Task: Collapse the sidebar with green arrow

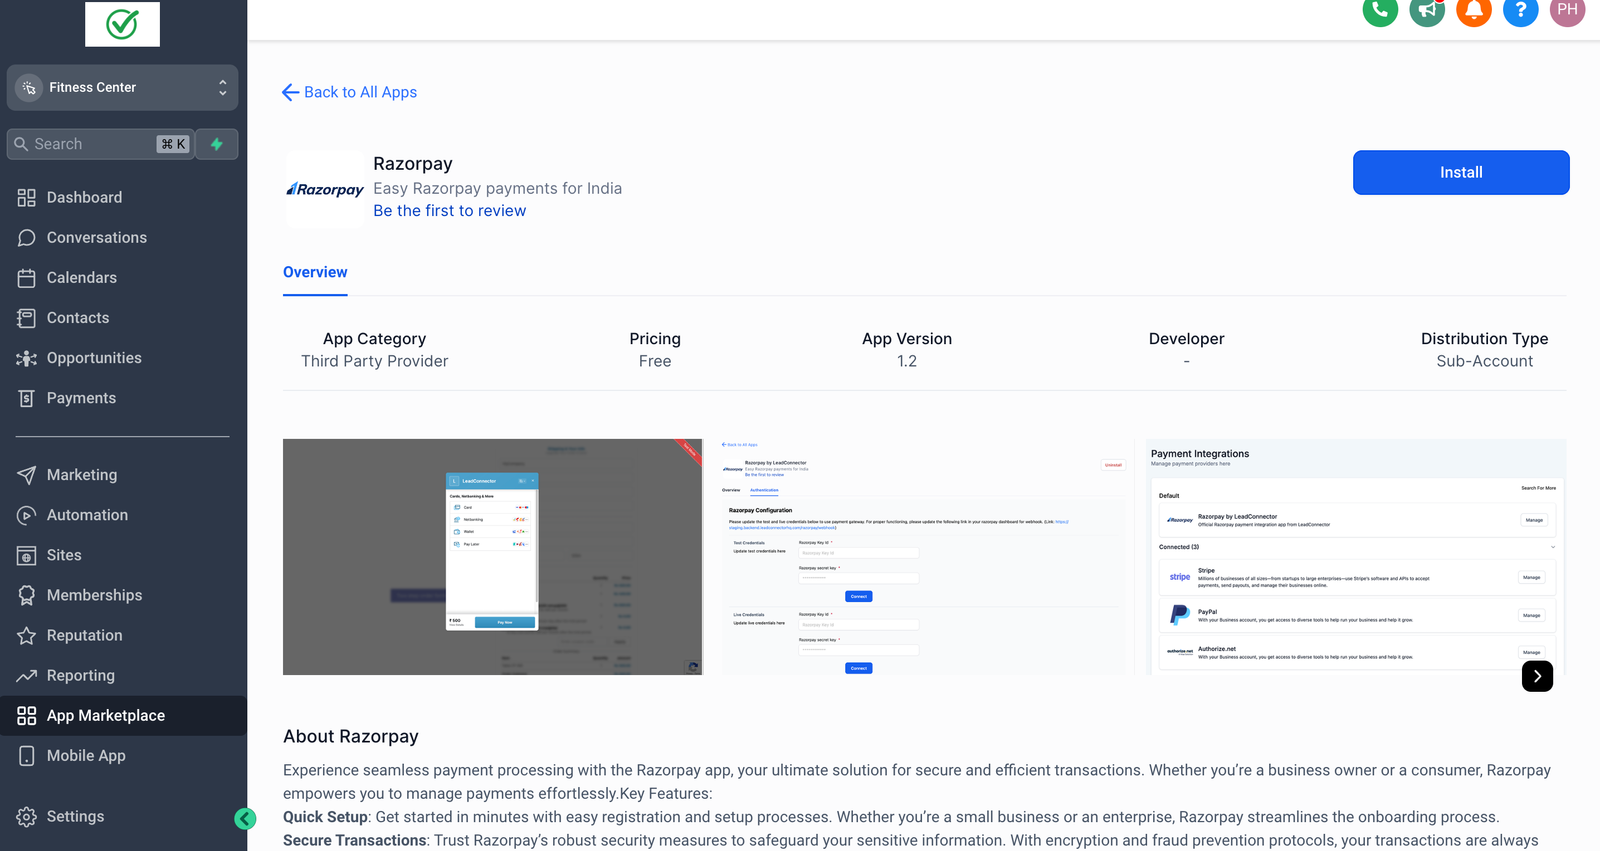Action: [x=245, y=819]
